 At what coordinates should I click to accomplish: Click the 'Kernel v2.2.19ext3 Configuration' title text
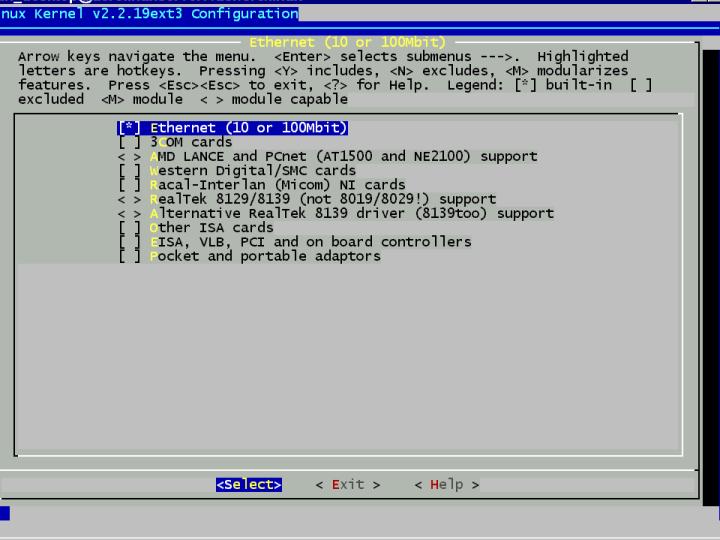166,13
